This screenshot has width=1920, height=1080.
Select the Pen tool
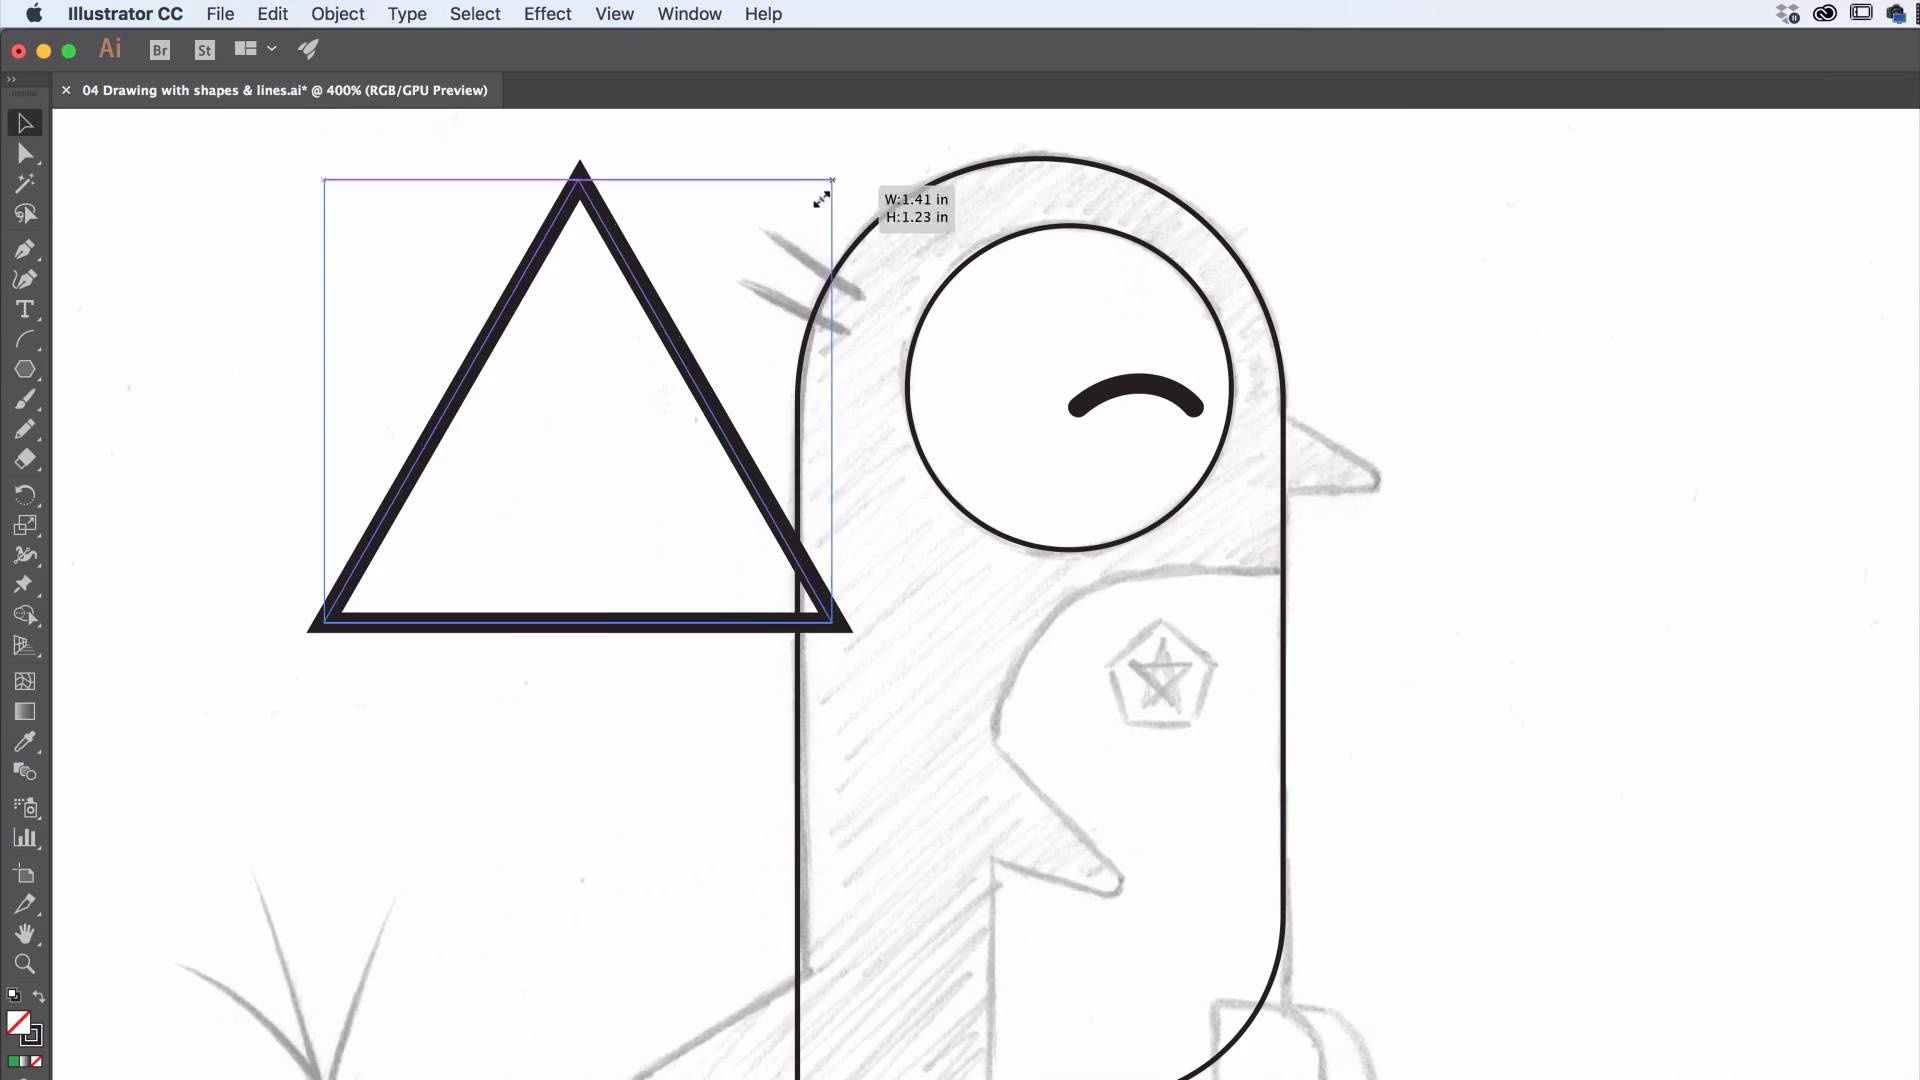[24, 248]
